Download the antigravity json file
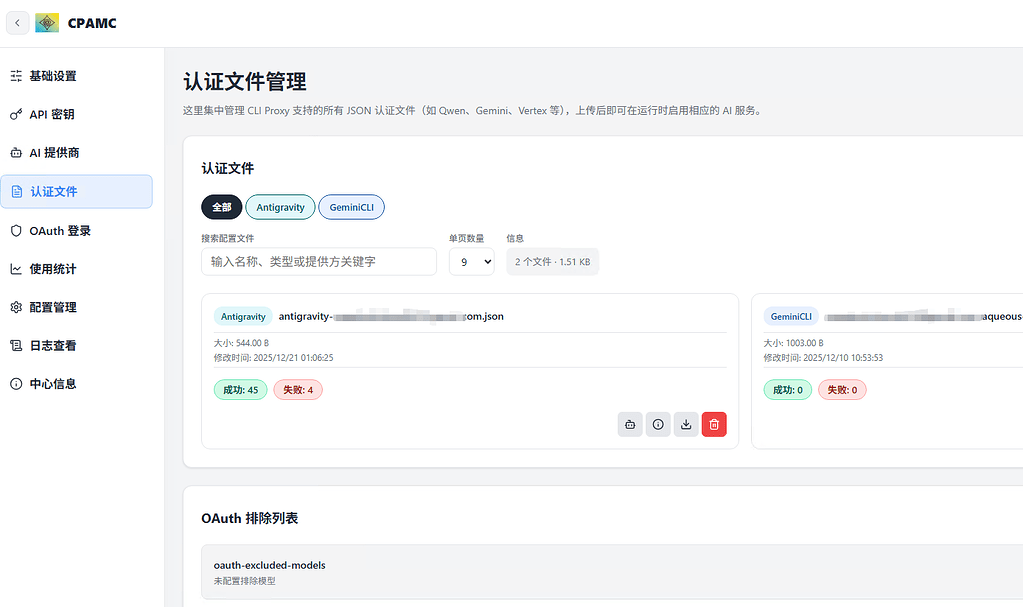 [x=686, y=424]
